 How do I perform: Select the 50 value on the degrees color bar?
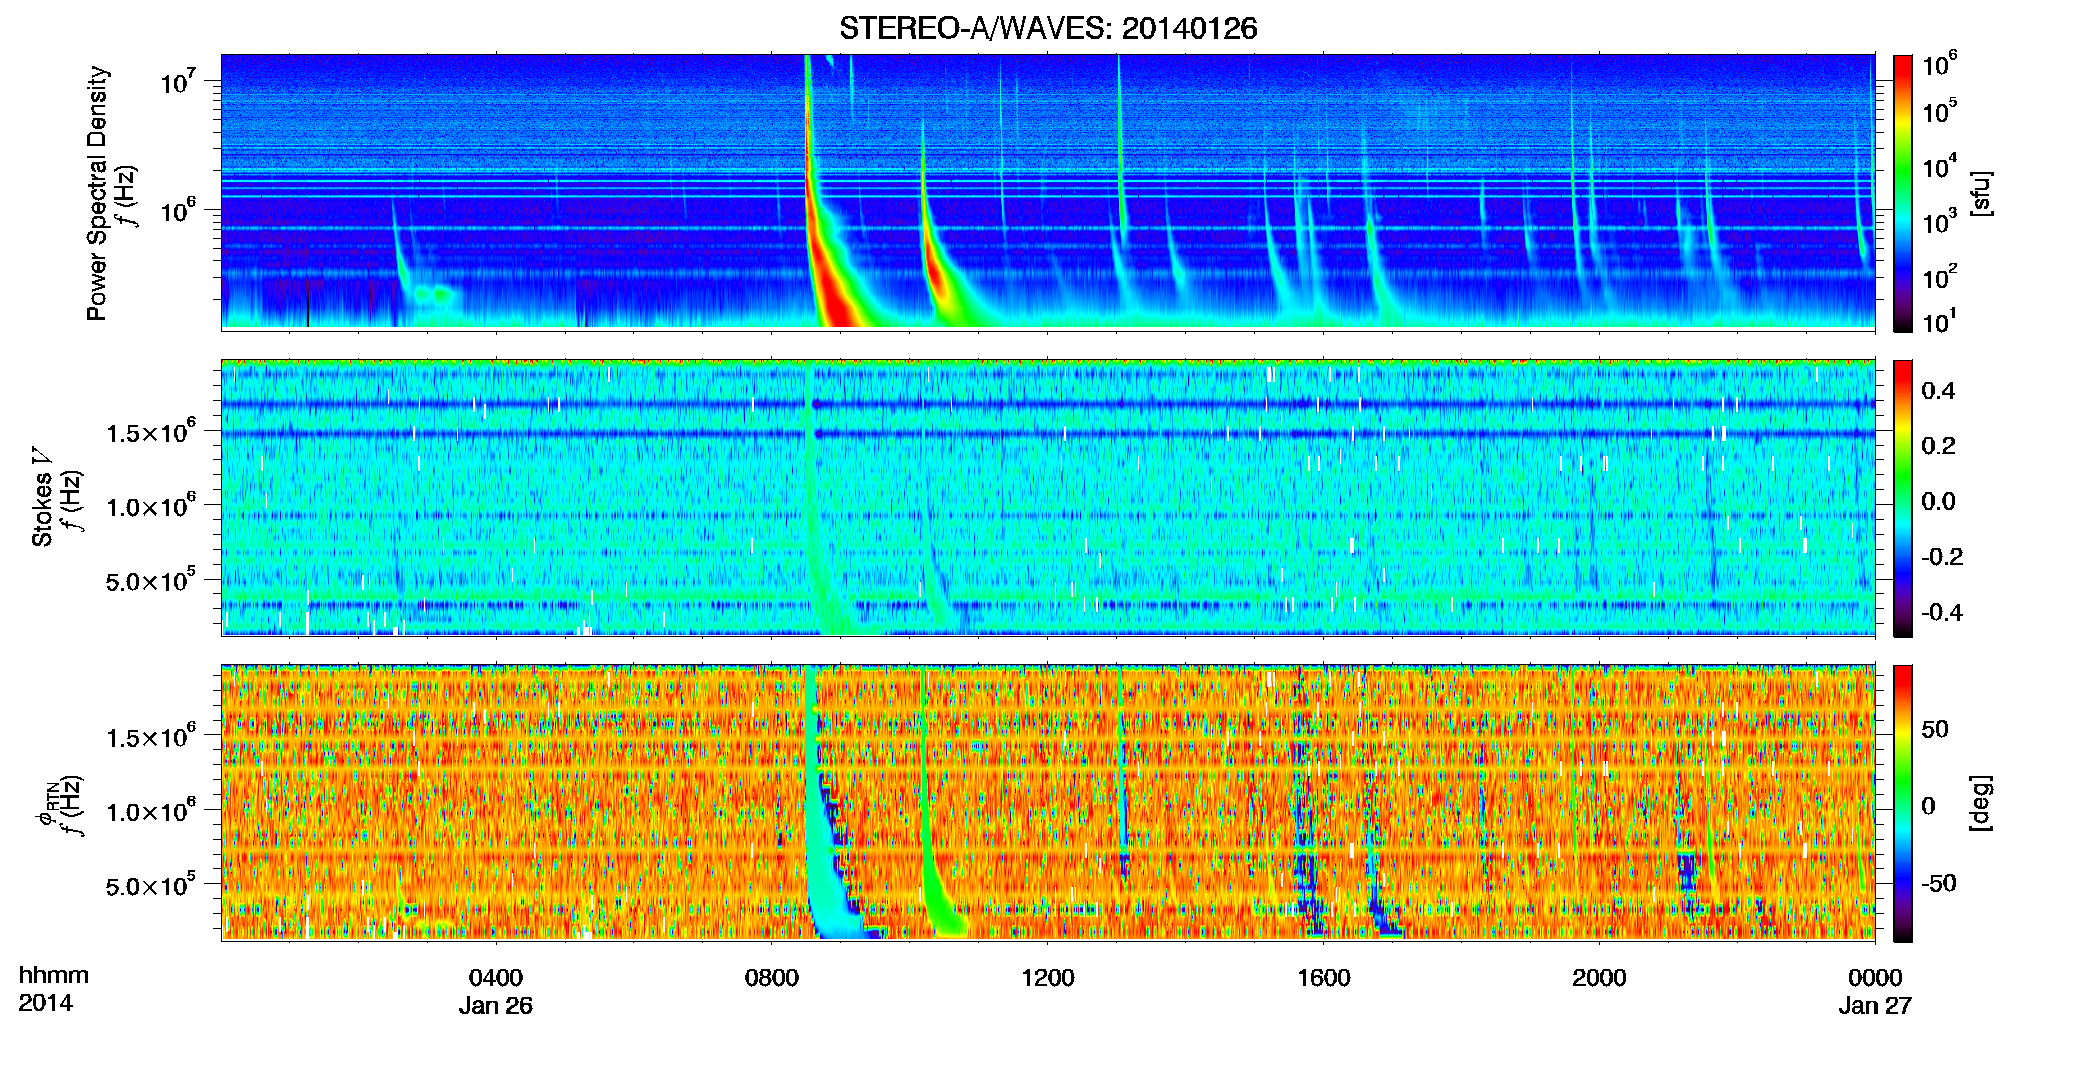tap(1935, 729)
